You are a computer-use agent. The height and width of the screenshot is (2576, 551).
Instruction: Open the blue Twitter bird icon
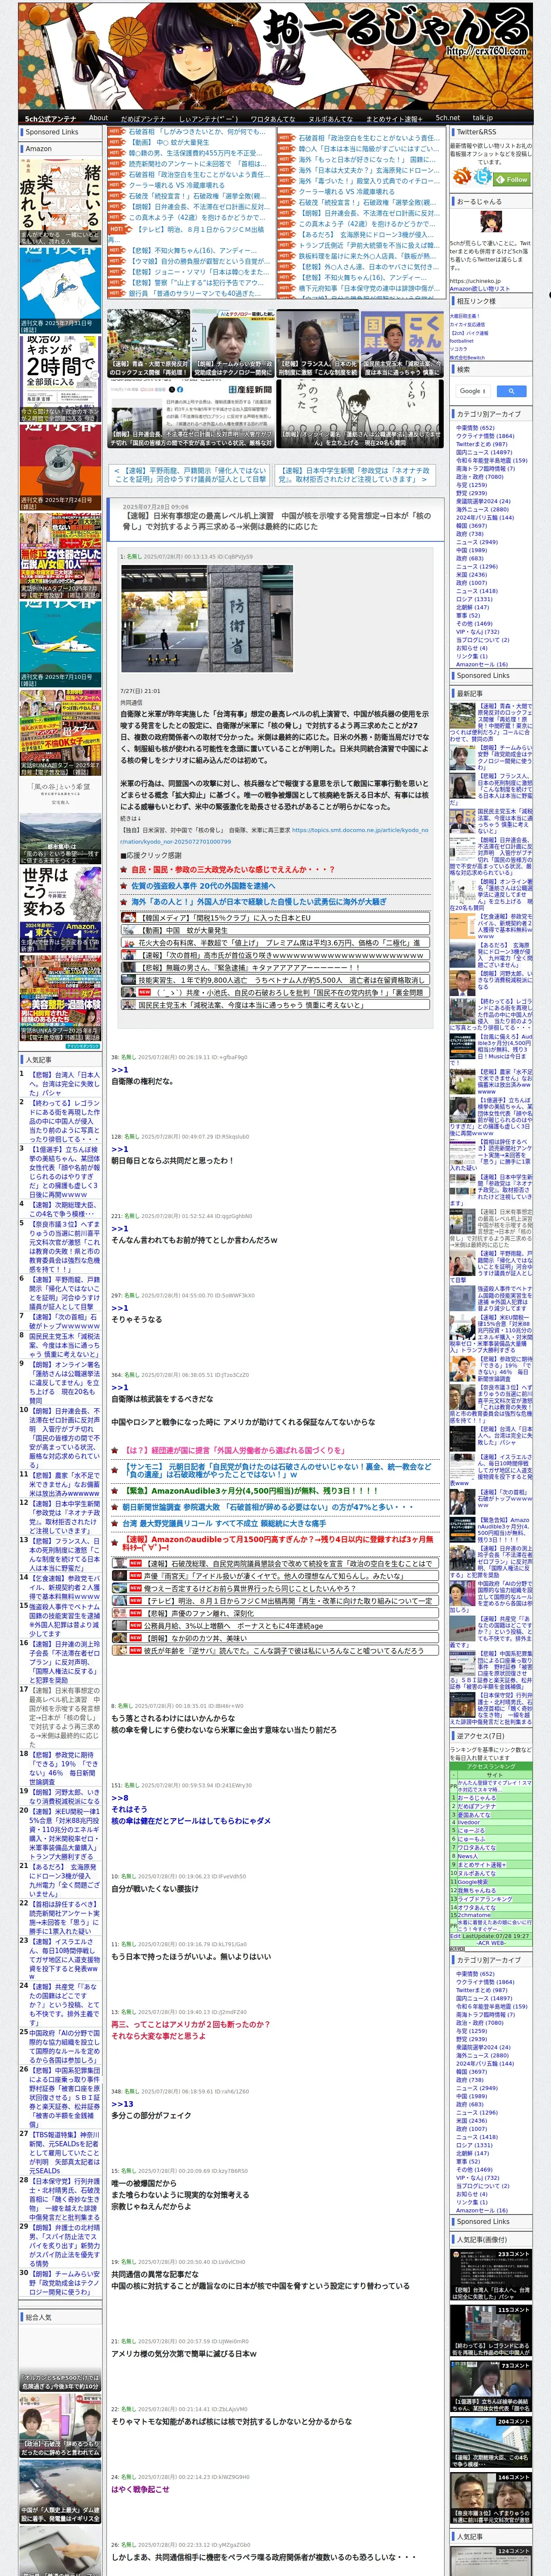pyautogui.click(x=484, y=176)
